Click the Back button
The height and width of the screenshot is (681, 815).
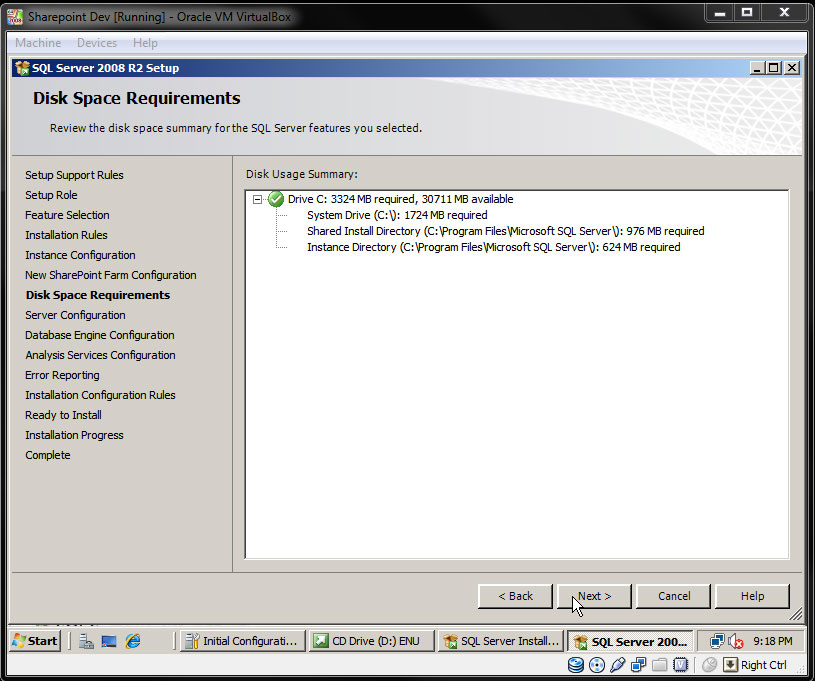pos(515,596)
